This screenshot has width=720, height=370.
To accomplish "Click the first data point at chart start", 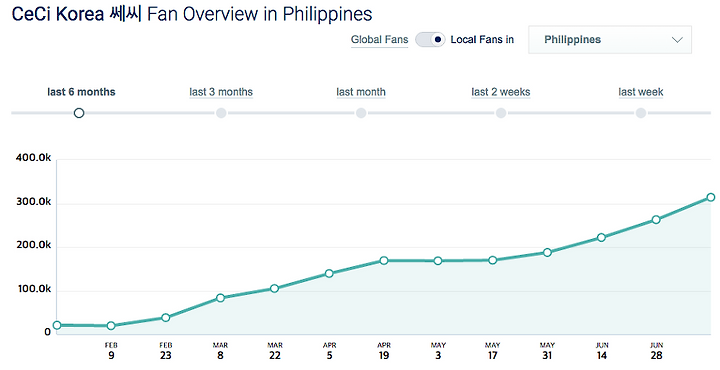I will point(57,325).
